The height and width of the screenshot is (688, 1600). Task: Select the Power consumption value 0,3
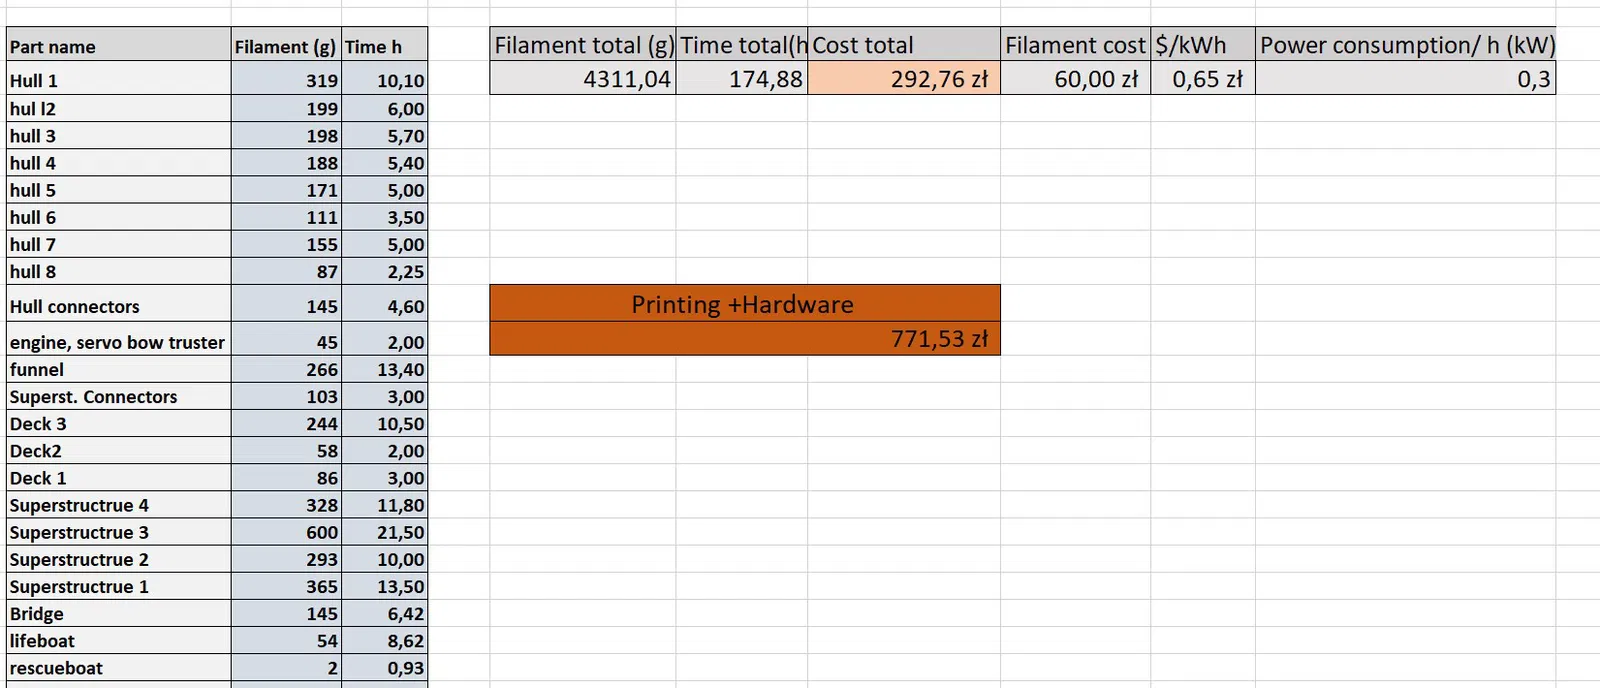pos(1405,79)
